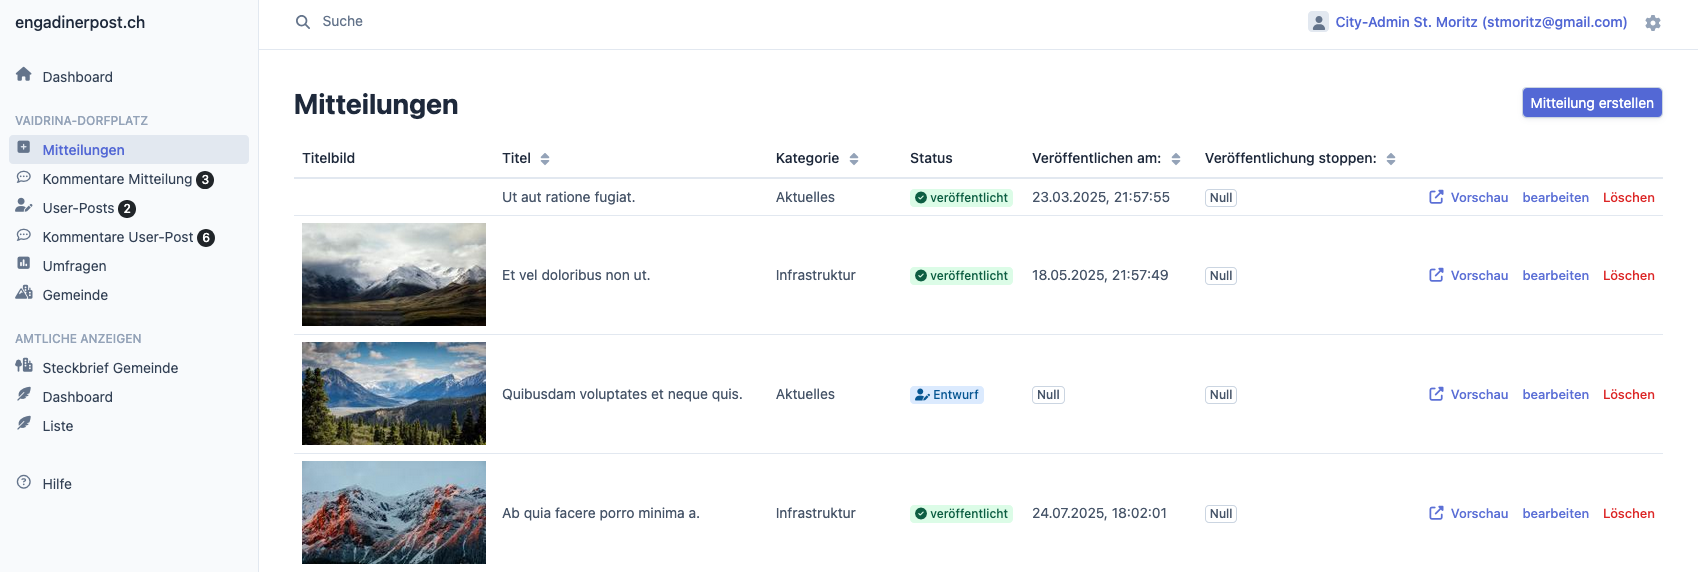Image resolution: width=1698 pixels, height=572 pixels.
Task: Open the red mountain thumbnail image
Action: click(394, 512)
